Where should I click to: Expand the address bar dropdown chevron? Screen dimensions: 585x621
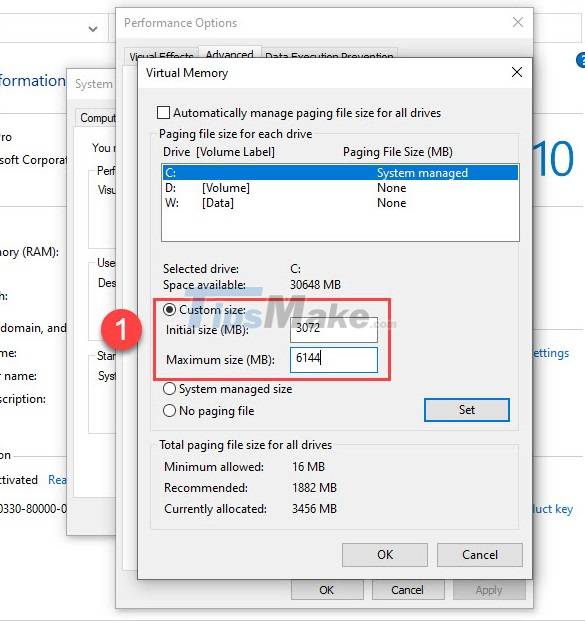[93, 29]
